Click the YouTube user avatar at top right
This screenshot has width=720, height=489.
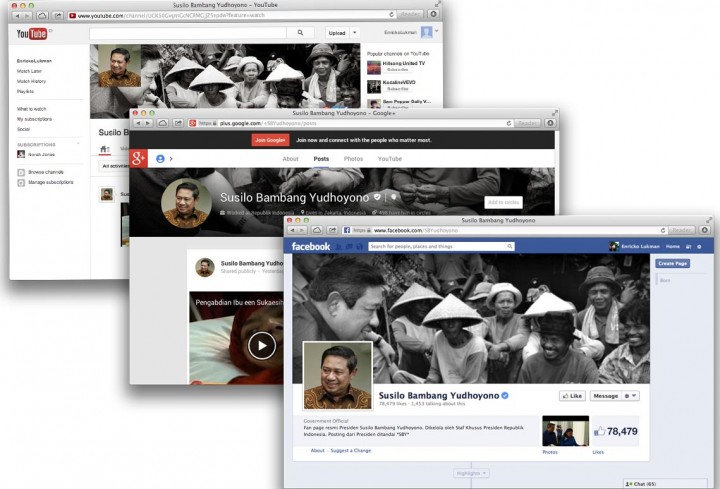point(427,32)
